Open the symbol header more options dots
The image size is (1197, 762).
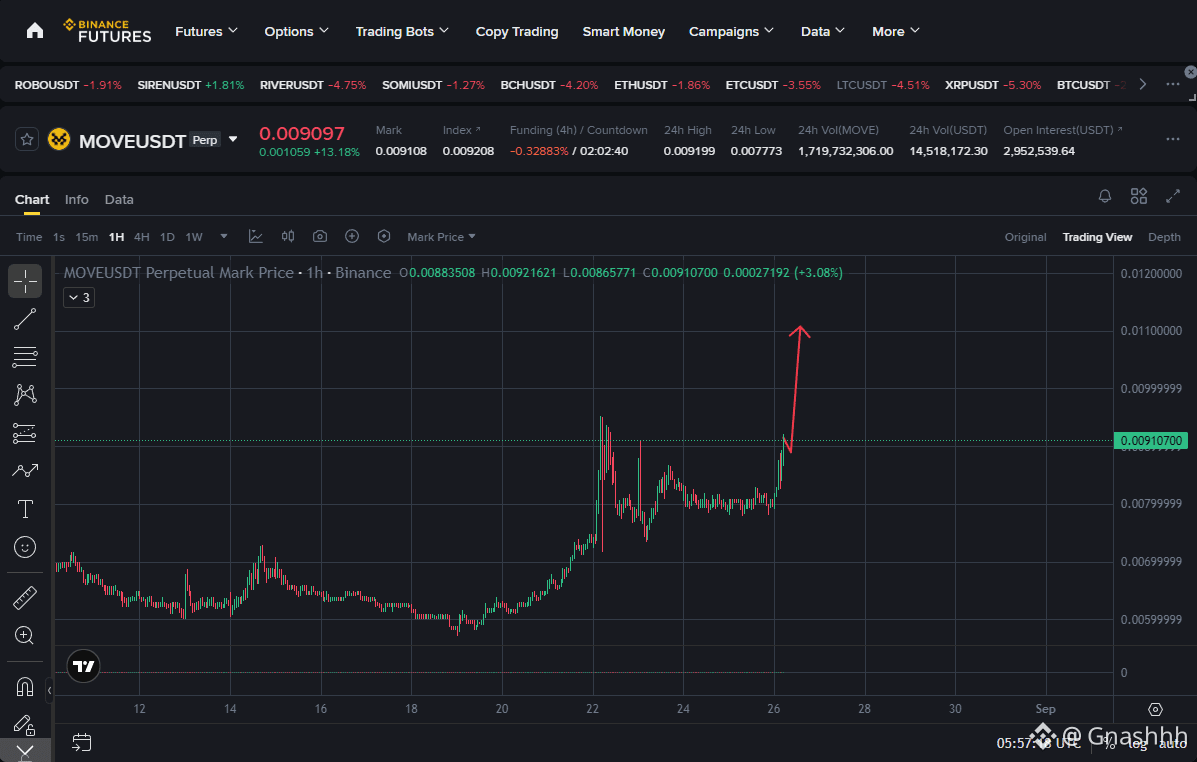[x=1173, y=139]
